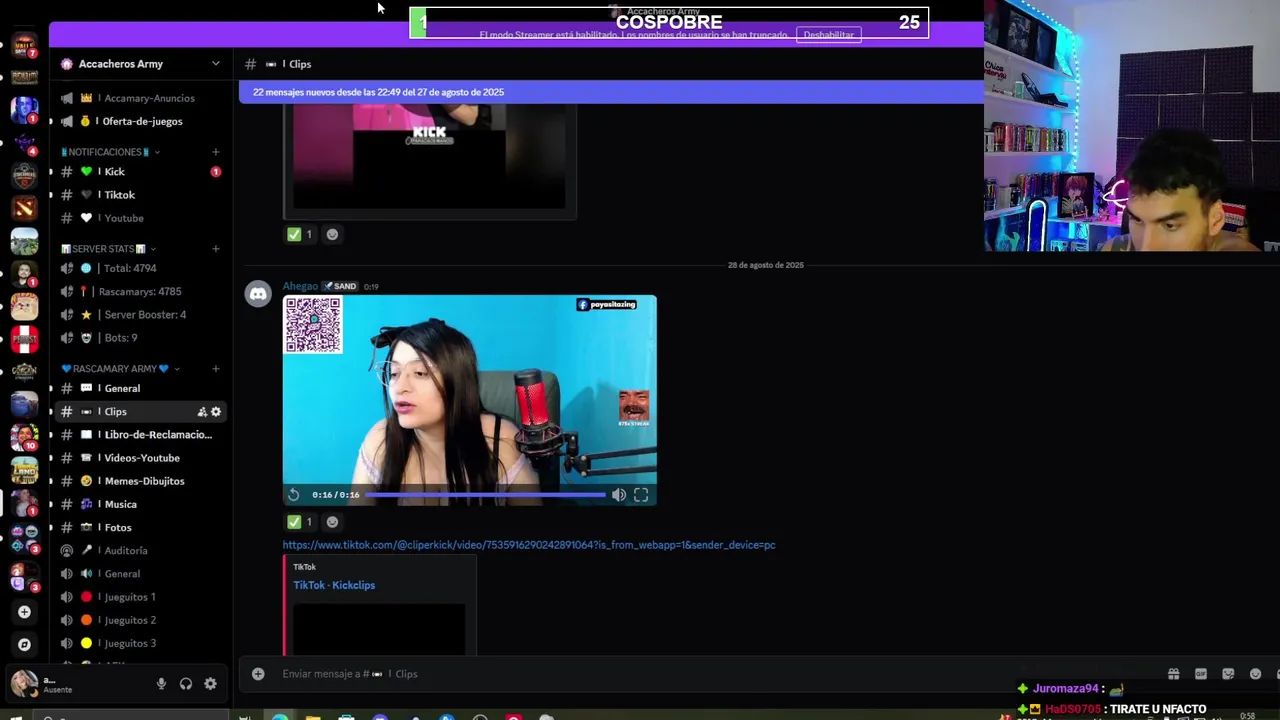
Task: Open Oferta-de-juegos channel
Action: [140, 121]
